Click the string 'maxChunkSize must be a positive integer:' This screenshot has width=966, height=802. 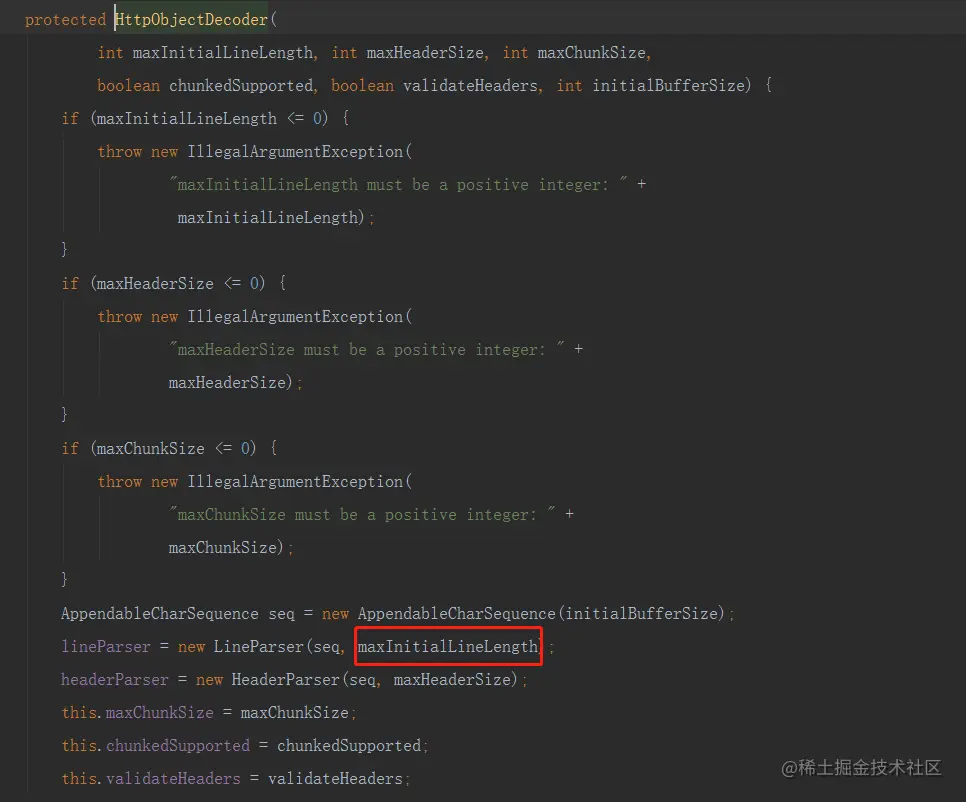coord(363,514)
